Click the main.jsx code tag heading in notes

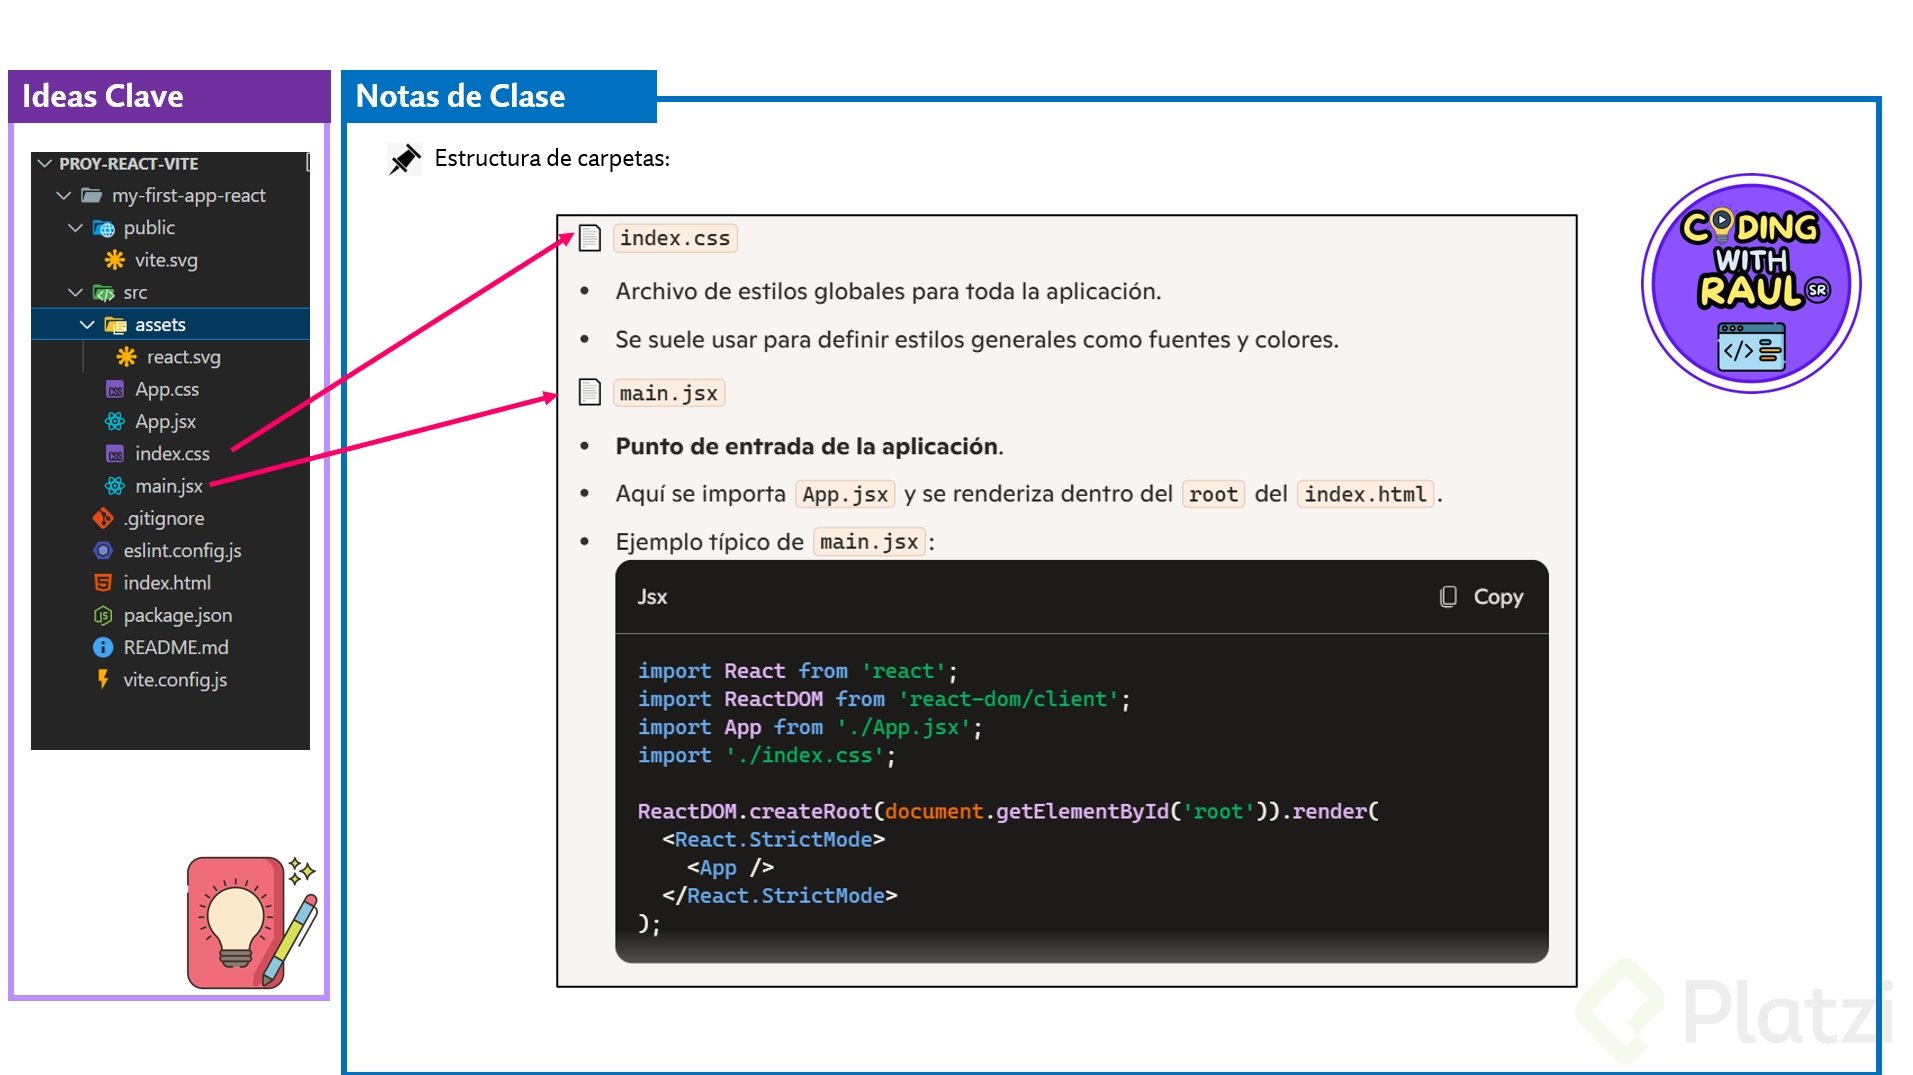(668, 393)
